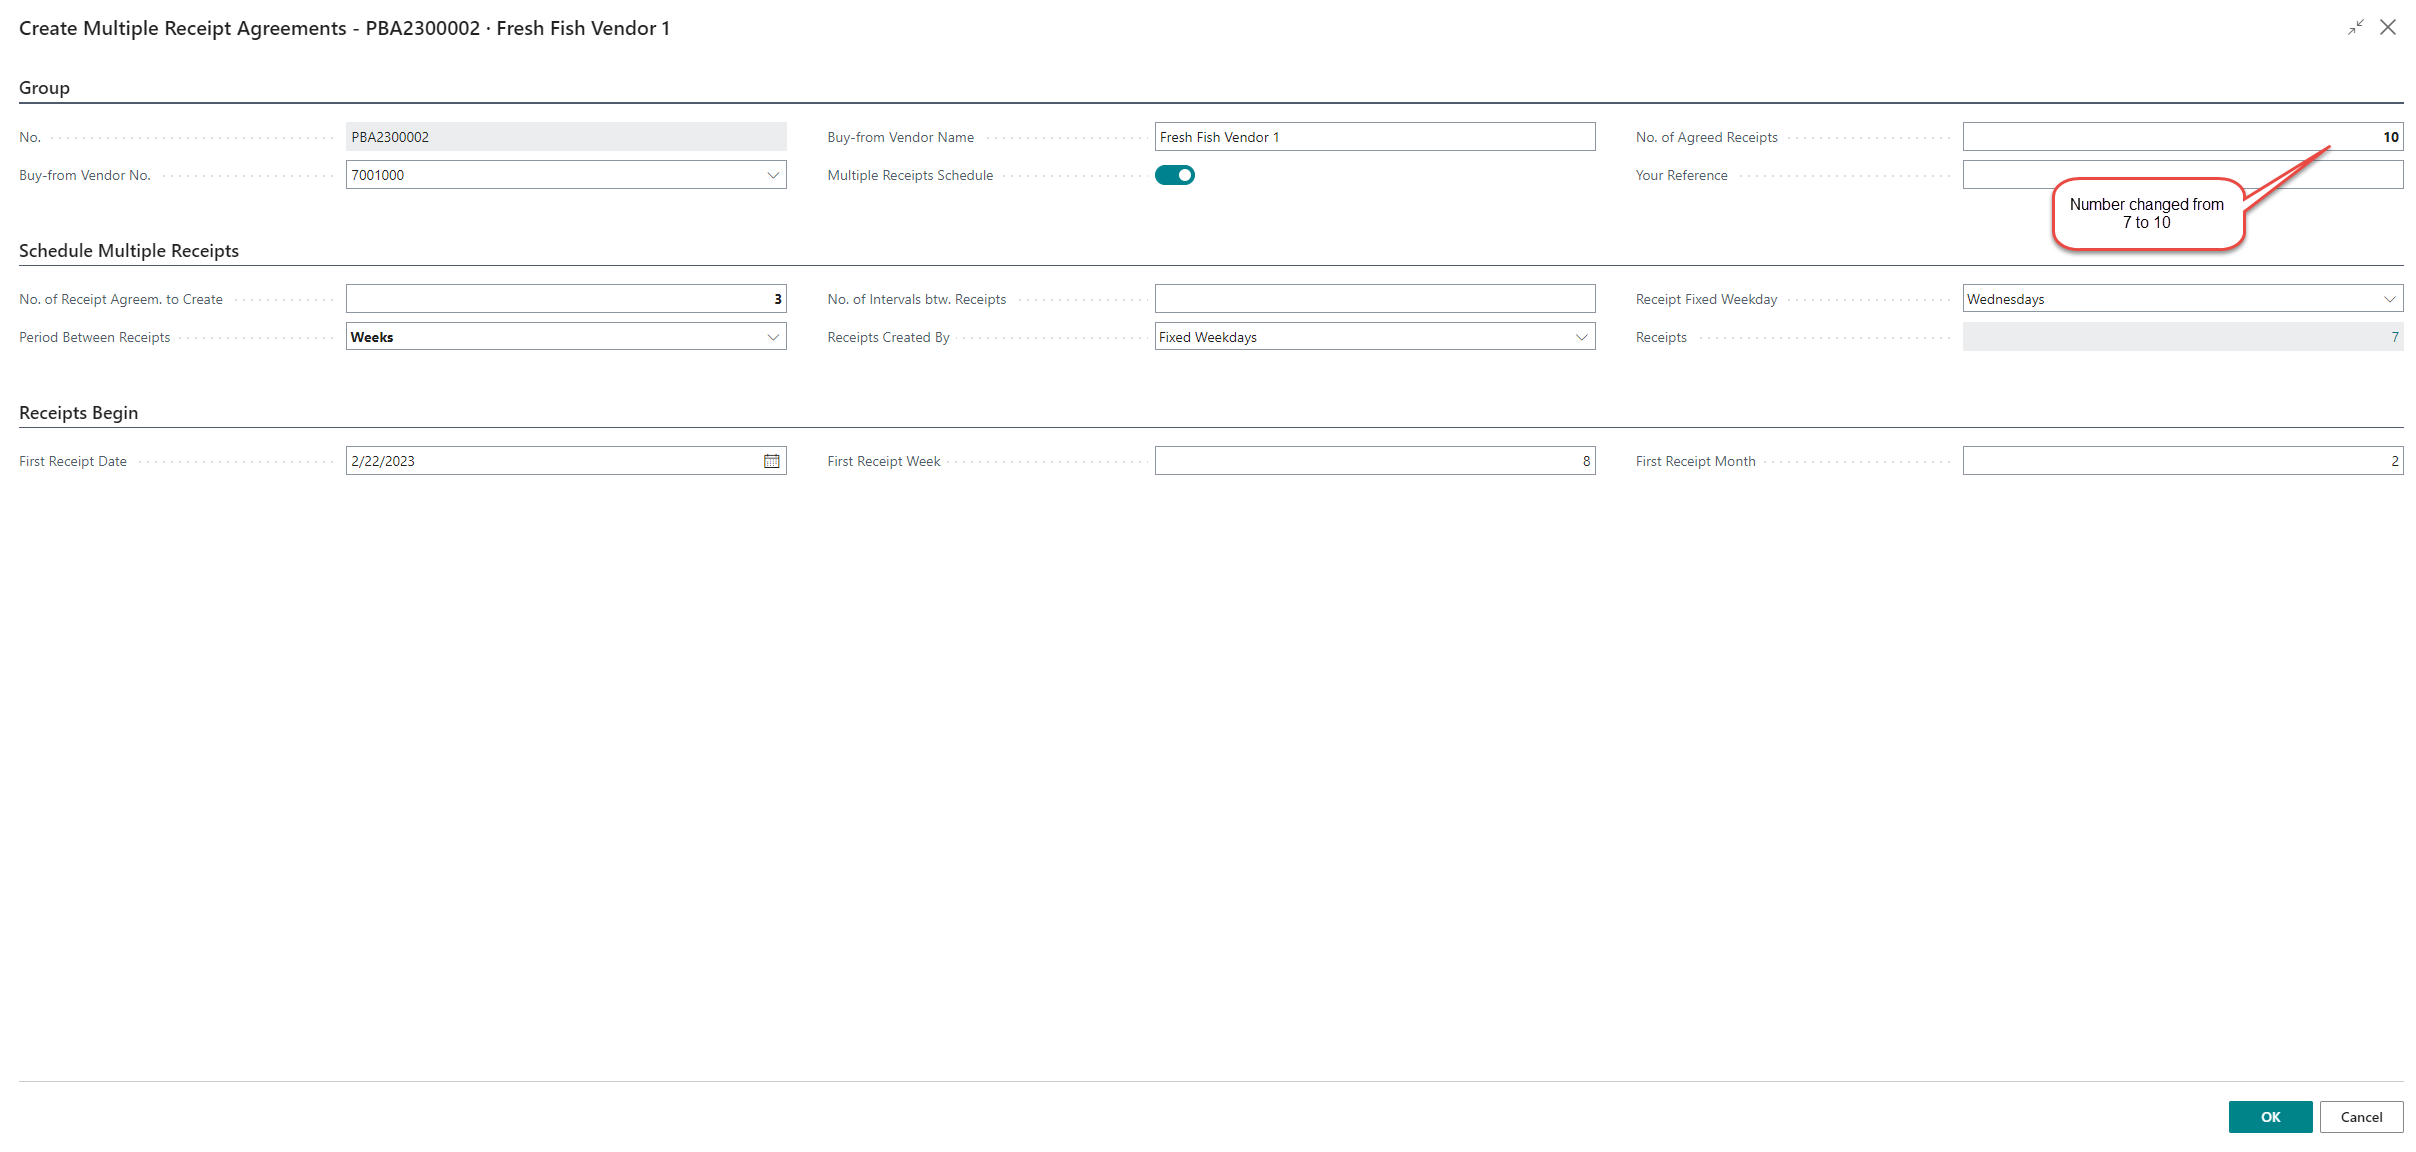2416x1152 pixels.
Task: Click the No. of Intervals btw. Receipts field
Action: [1374, 299]
